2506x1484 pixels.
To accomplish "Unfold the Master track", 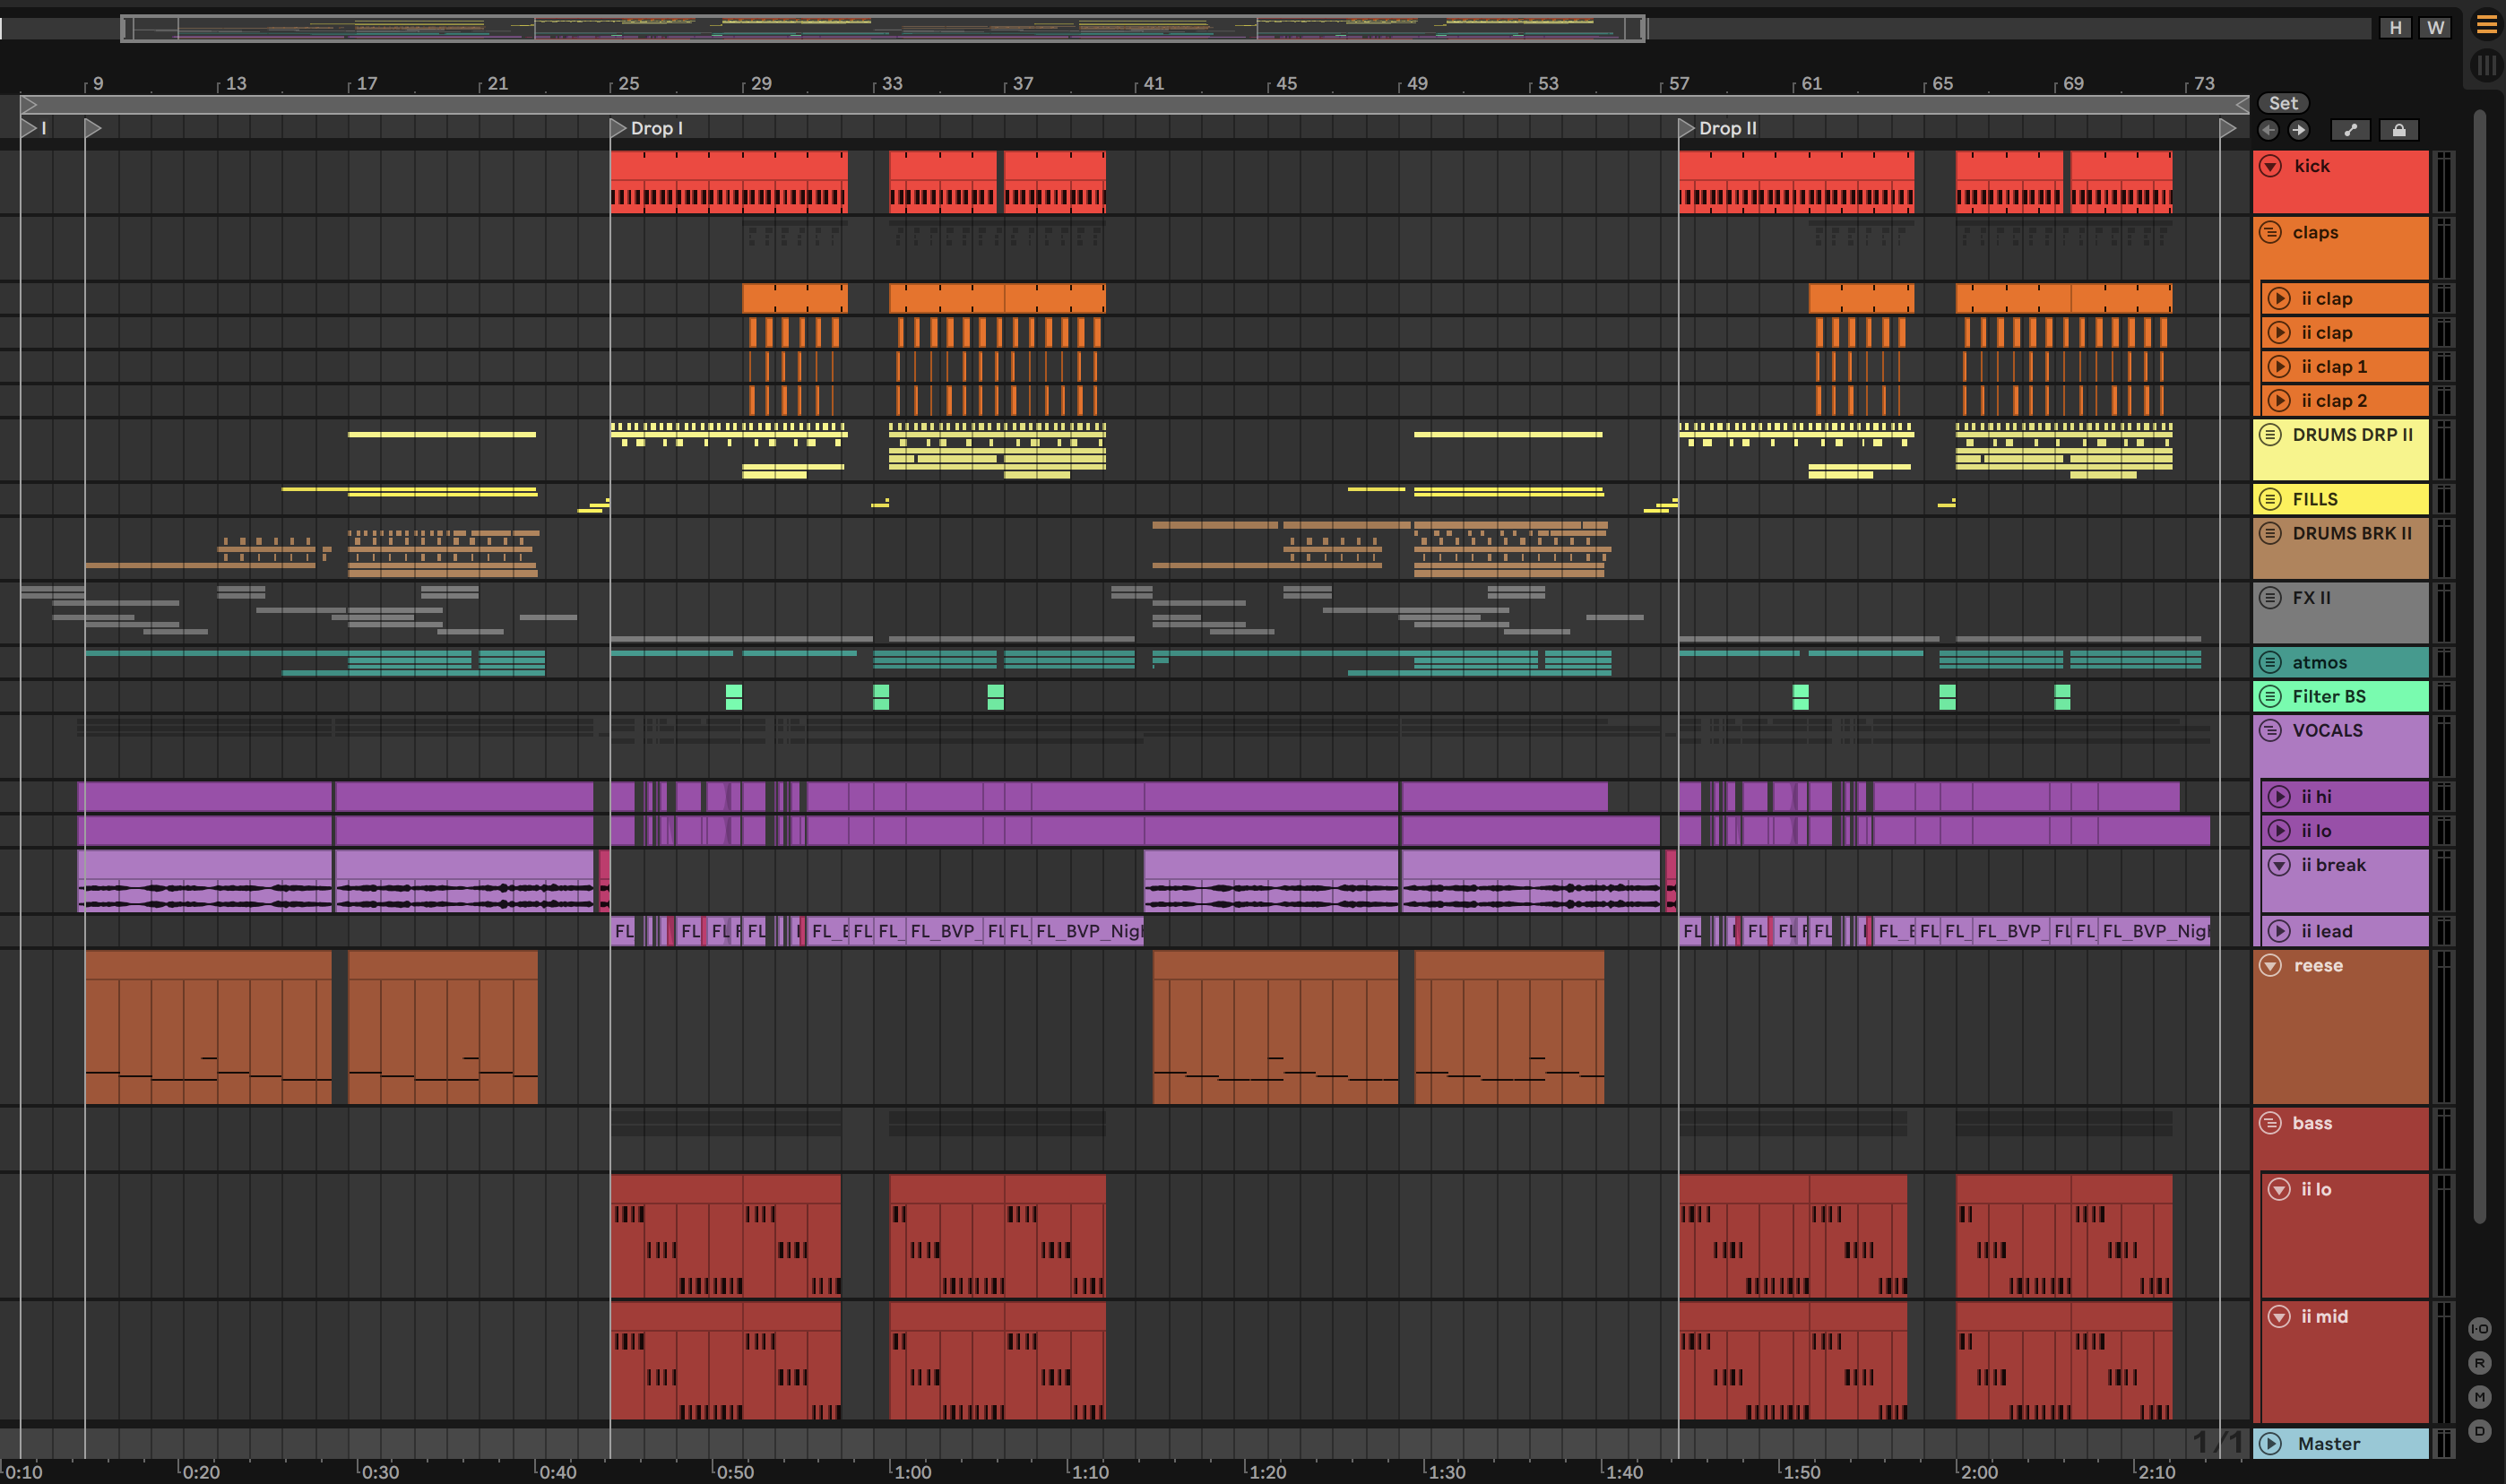I will (x=2270, y=1443).
